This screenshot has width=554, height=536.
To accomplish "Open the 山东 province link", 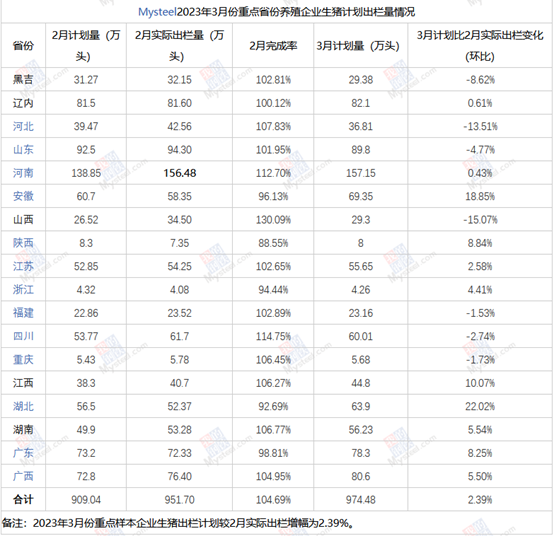I will click(x=23, y=149).
